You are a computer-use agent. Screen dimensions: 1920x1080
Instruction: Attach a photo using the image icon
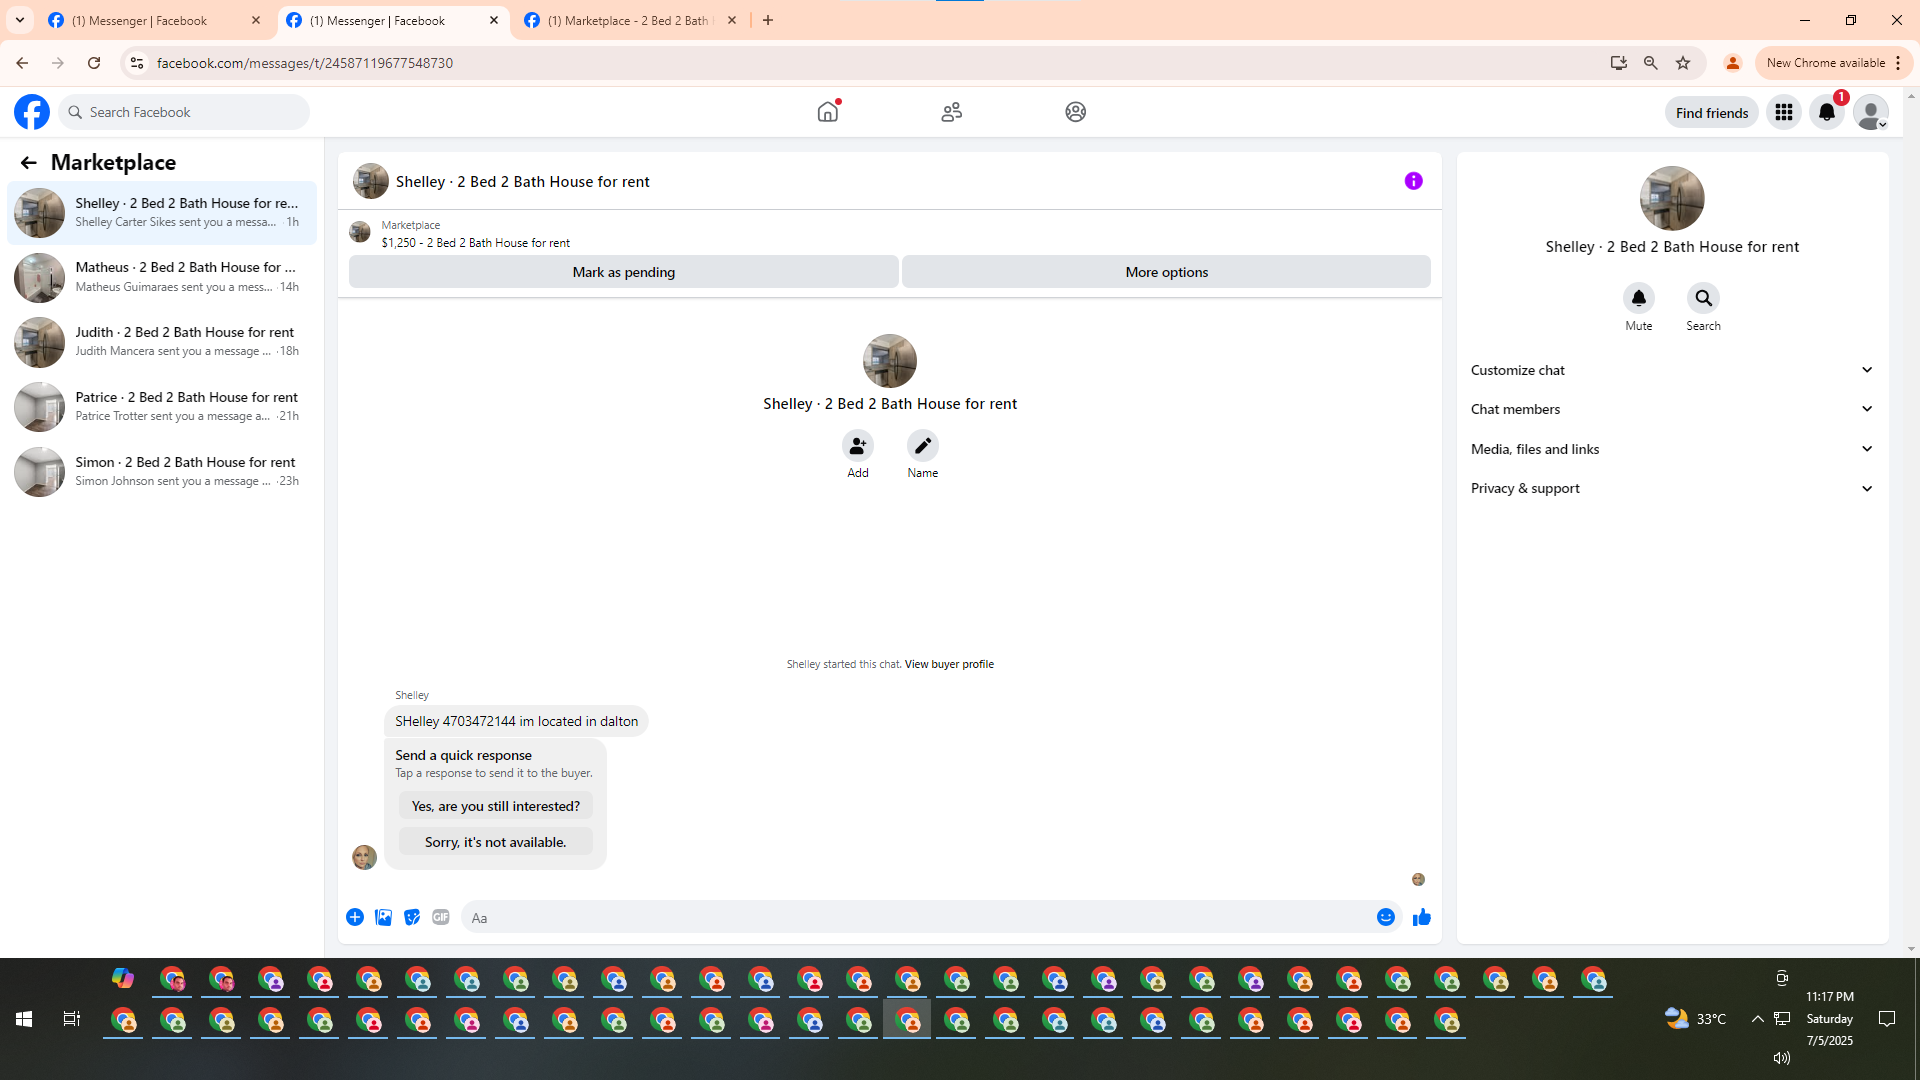pos(383,917)
